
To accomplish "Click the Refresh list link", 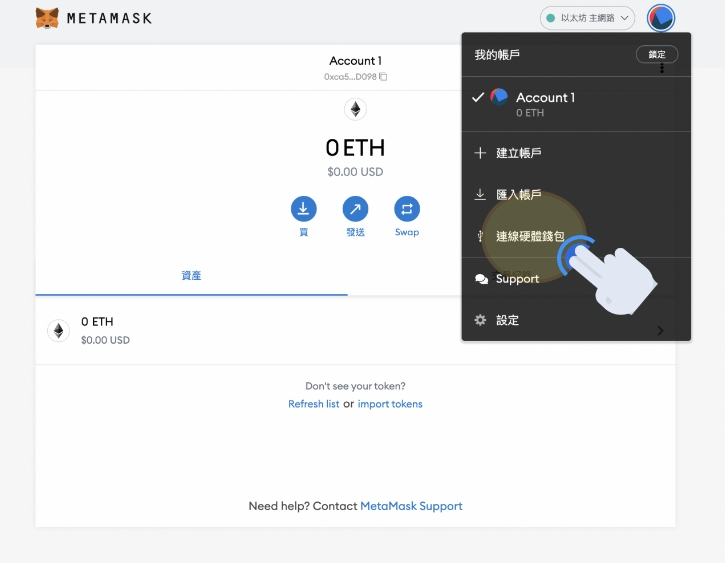I will pos(313,404).
